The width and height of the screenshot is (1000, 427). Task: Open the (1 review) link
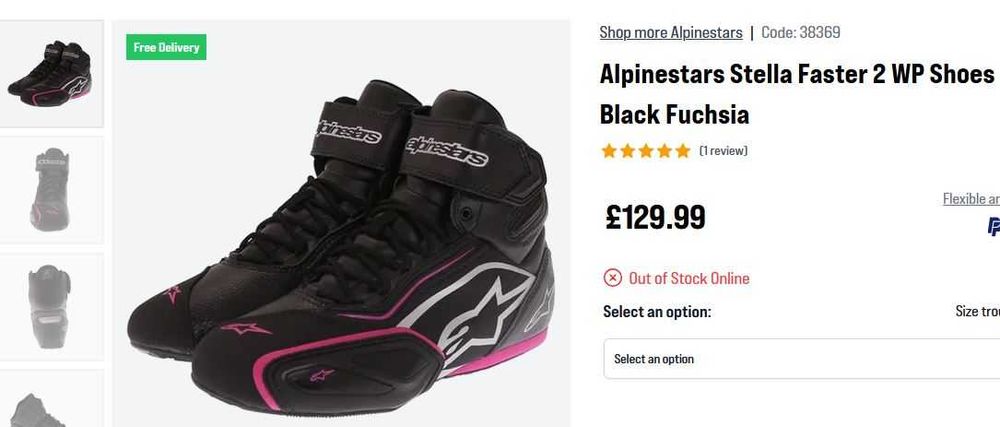click(x=723, y=151)
